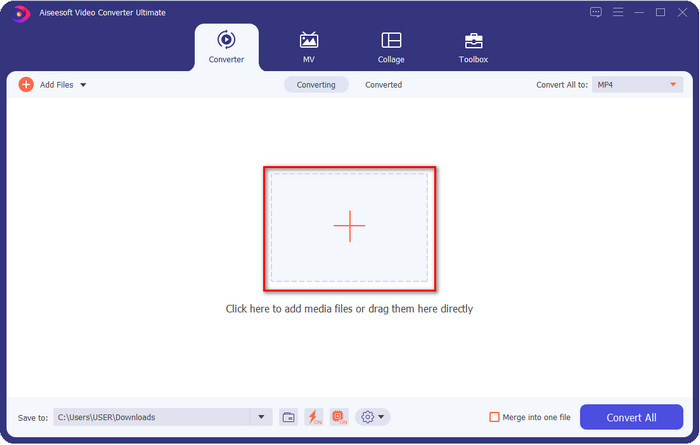Click the plus area to add media
This screenshot has width=700, height=445.
coord(349,226)
